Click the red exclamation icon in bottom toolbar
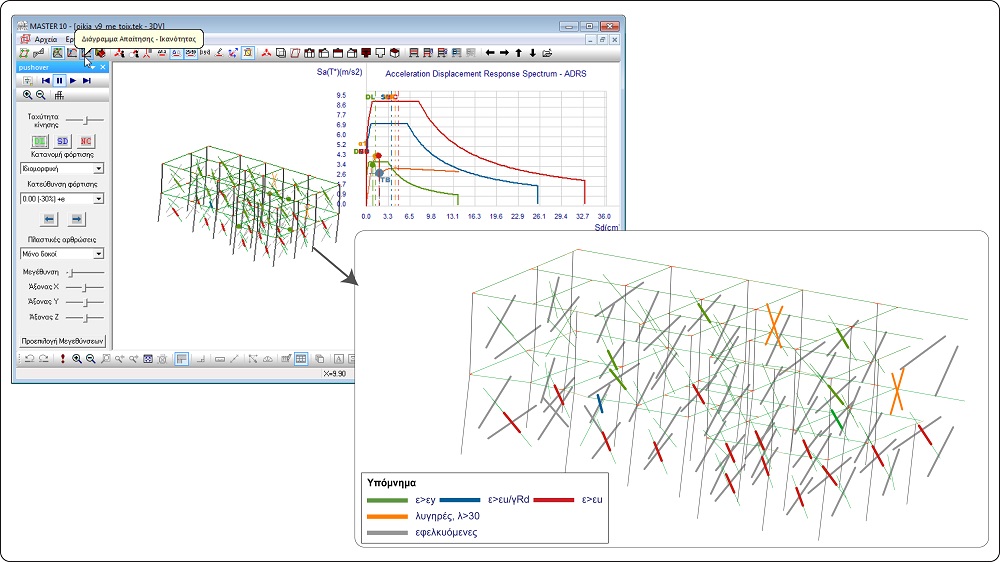 tap(62, 358)
